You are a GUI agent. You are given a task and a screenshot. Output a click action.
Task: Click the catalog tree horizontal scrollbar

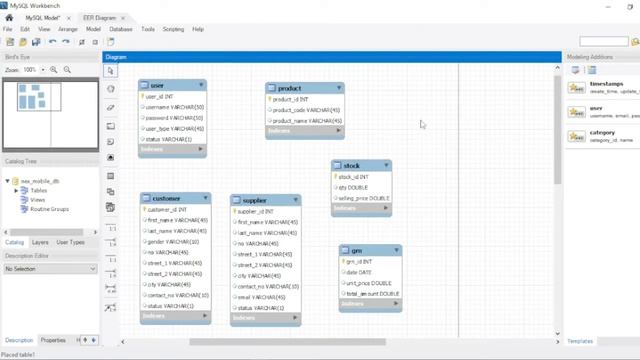pos(47,232)
